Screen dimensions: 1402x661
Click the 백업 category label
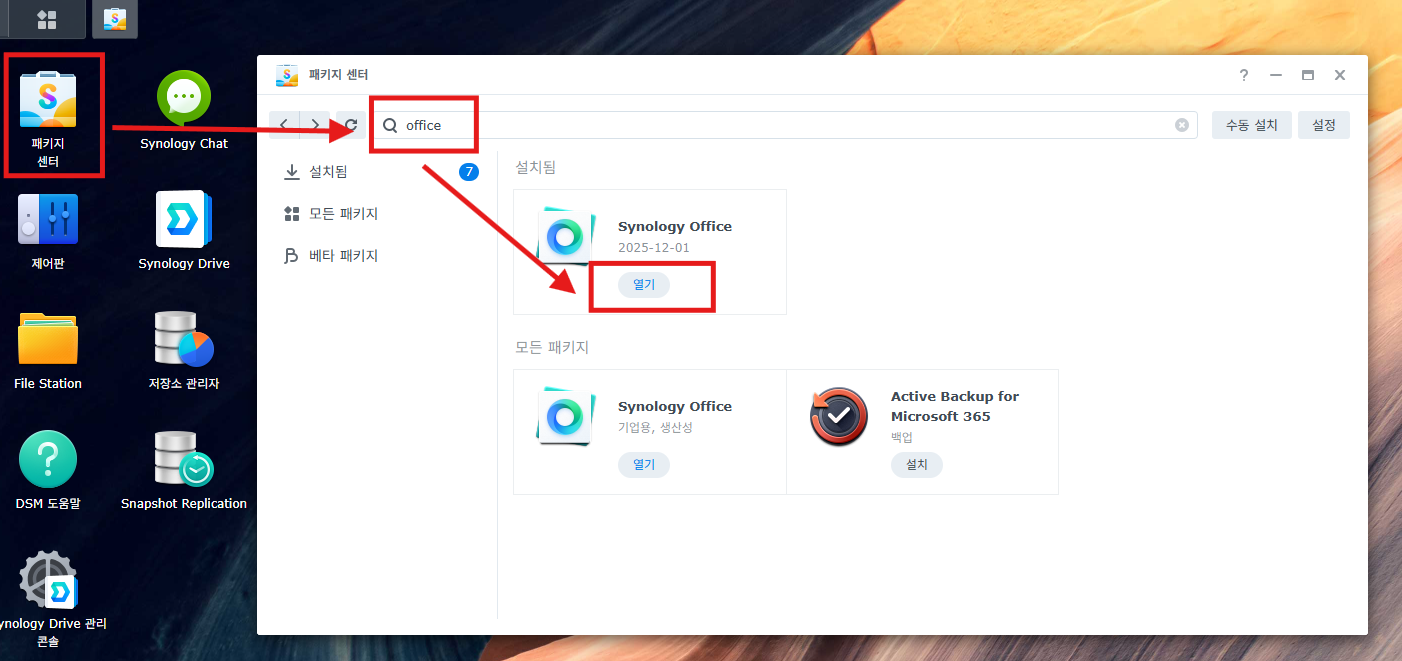(902, 438)
